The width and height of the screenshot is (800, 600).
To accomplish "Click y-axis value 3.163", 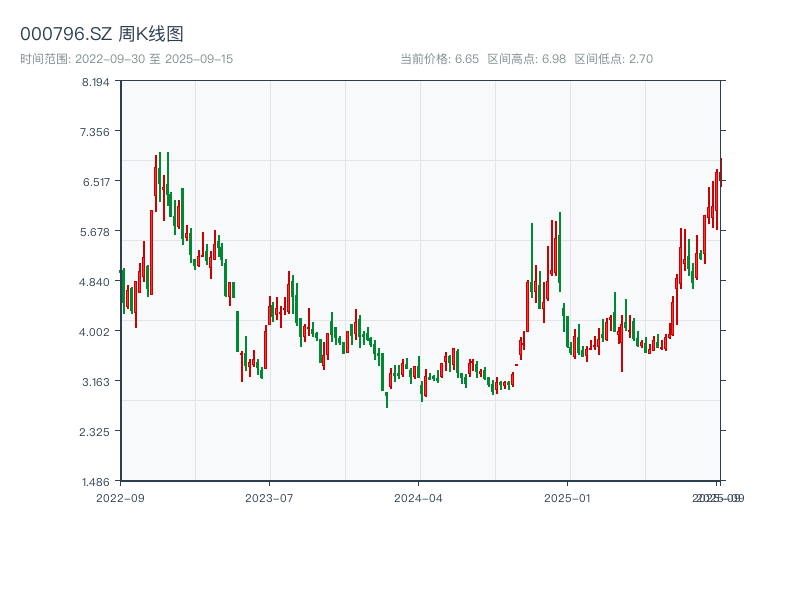I will [x=96, y=382].
